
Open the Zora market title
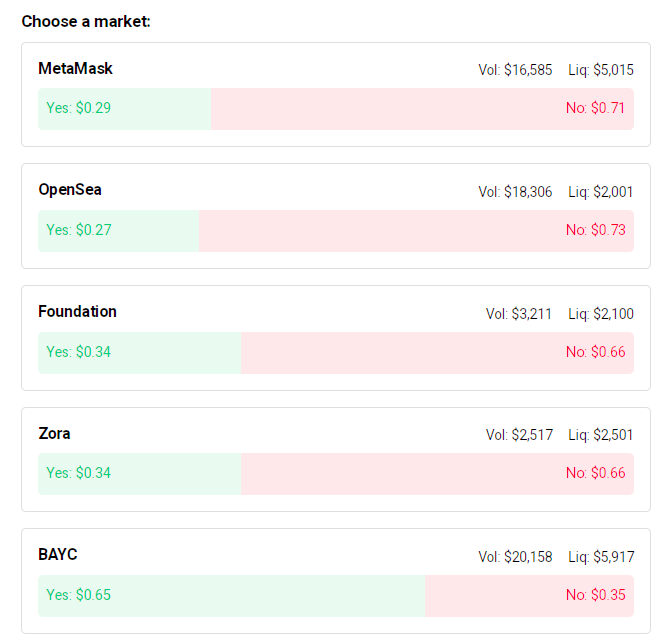(55, 434)
